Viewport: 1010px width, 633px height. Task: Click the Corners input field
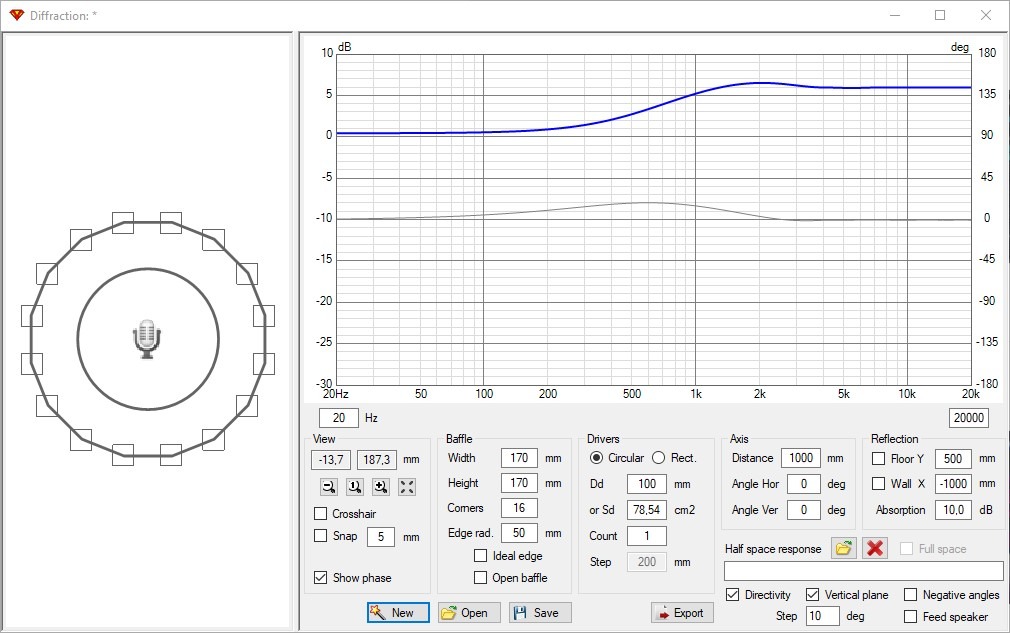tap(519, 507)
